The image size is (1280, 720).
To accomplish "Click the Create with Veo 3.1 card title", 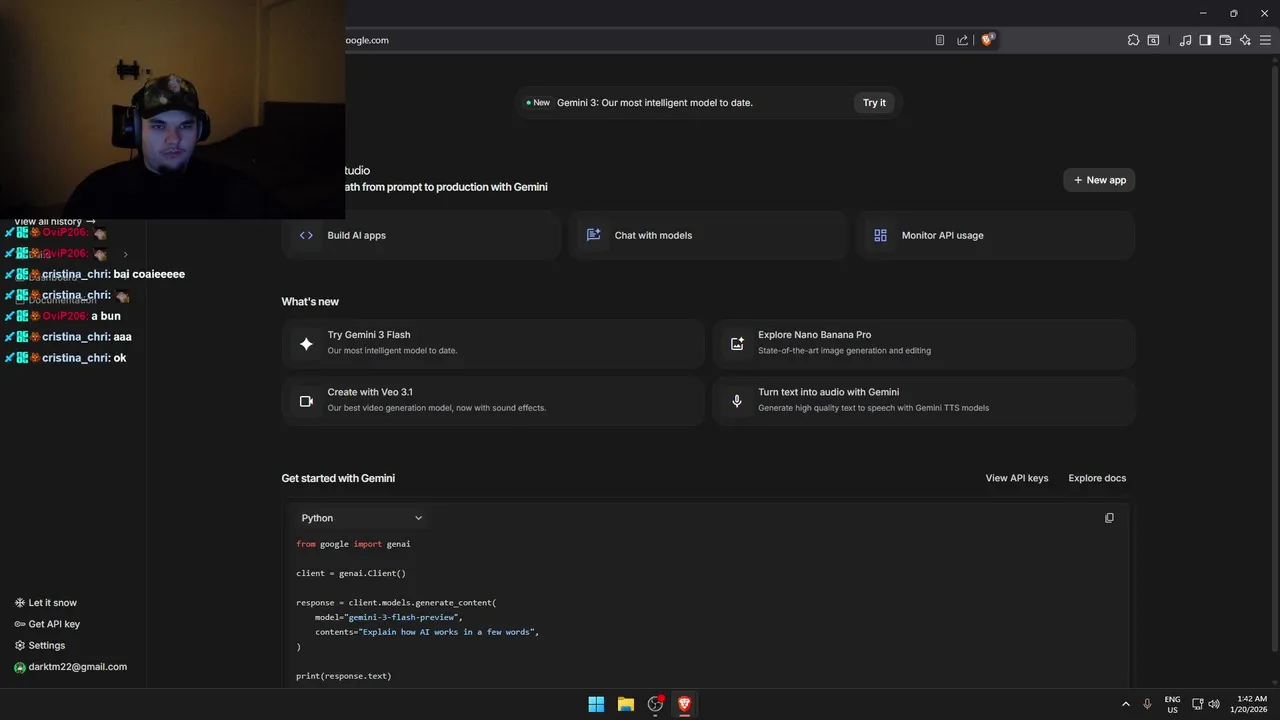I will (369, 392).
